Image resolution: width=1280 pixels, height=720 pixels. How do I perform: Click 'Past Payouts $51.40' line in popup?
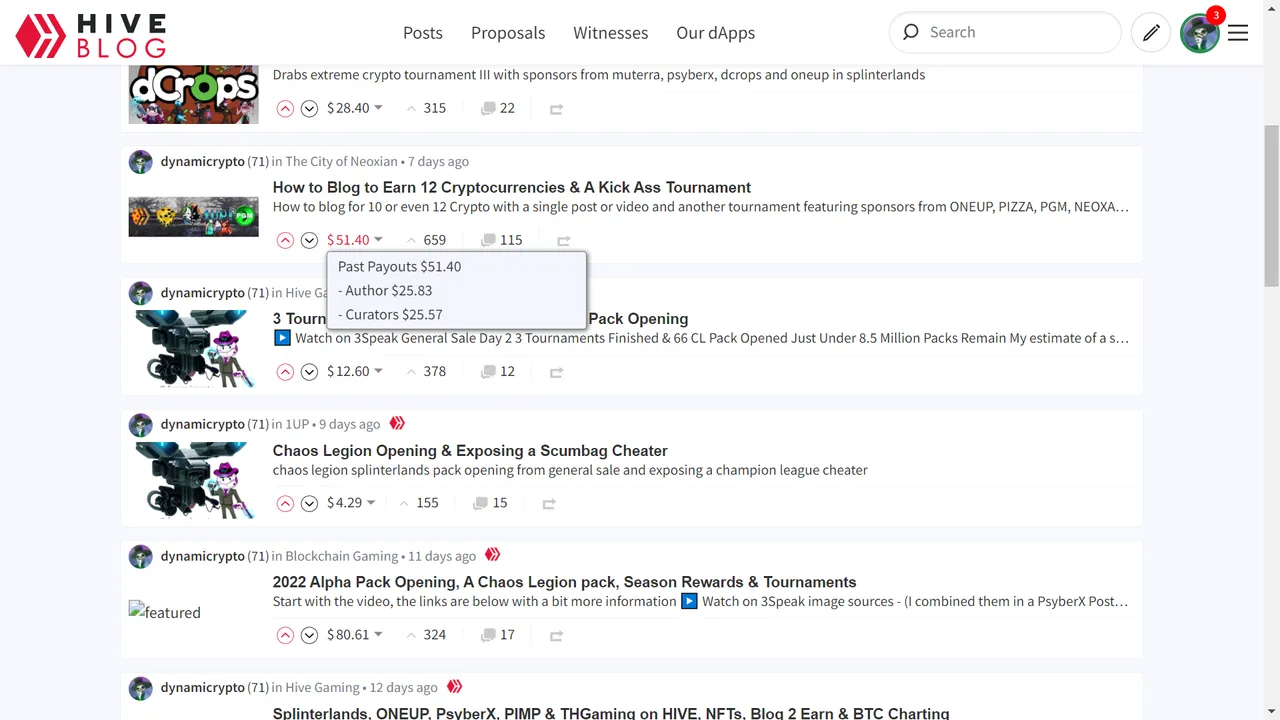click(x=400, y=266)
